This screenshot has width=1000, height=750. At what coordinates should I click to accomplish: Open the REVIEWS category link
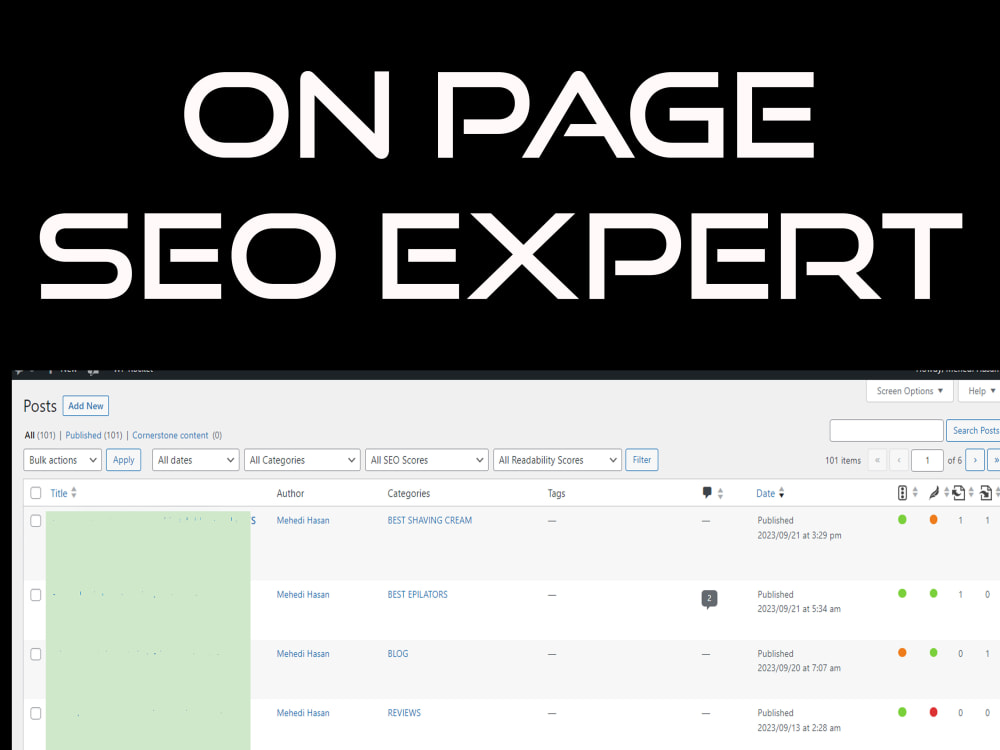tap(404, 713)
